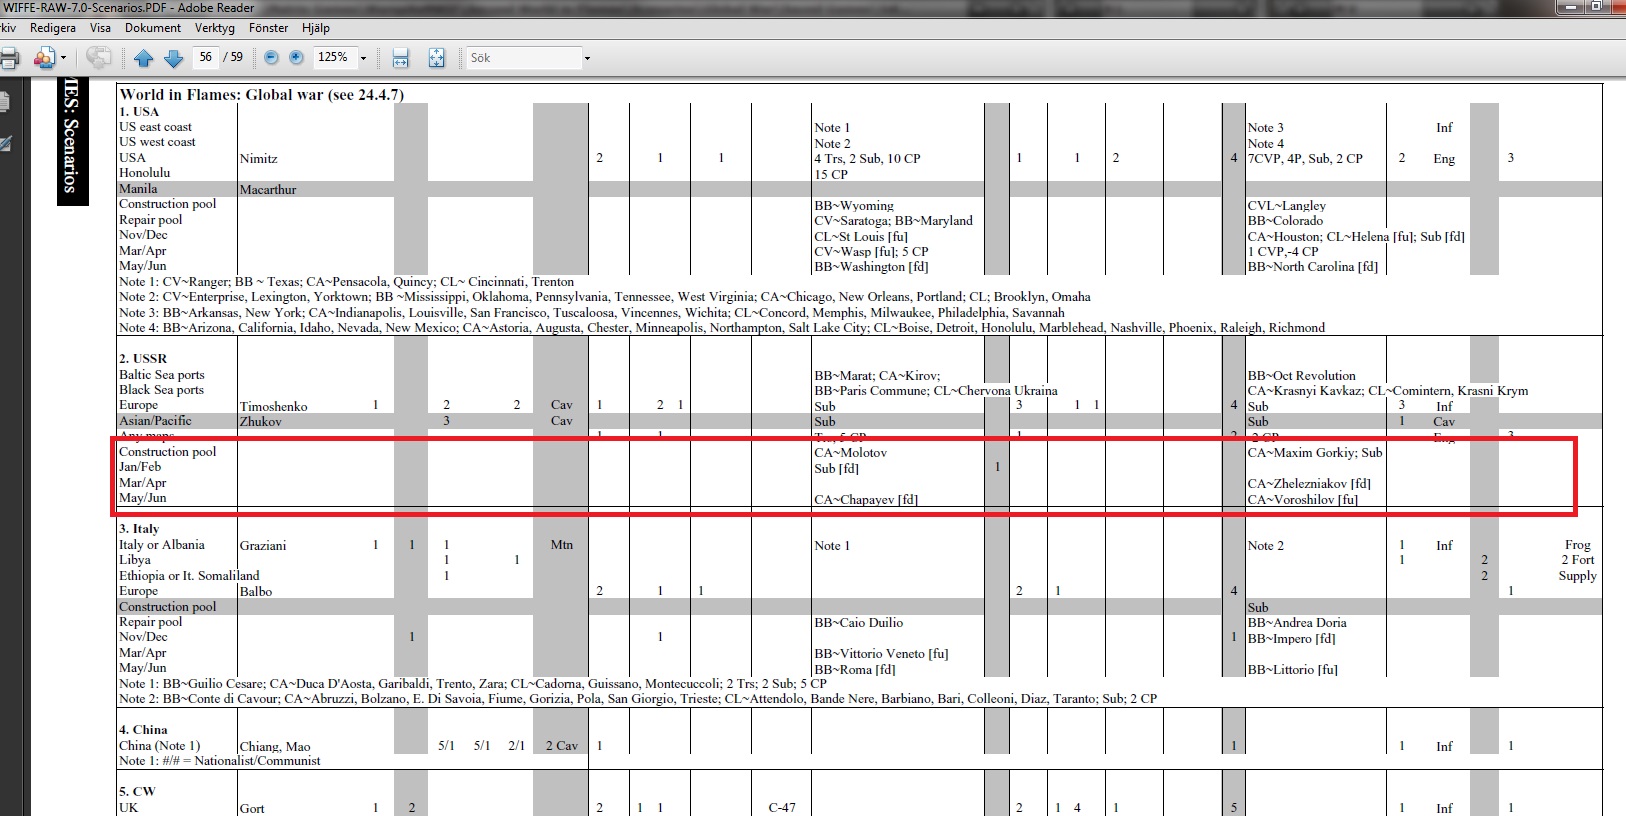1626x816 pixels.
Task: Click the leader name 'Timoshenko'
Action: coord(273,406)
